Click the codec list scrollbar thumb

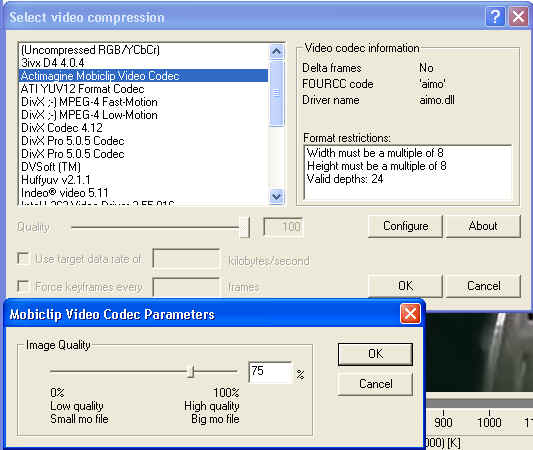pos(276,93)
